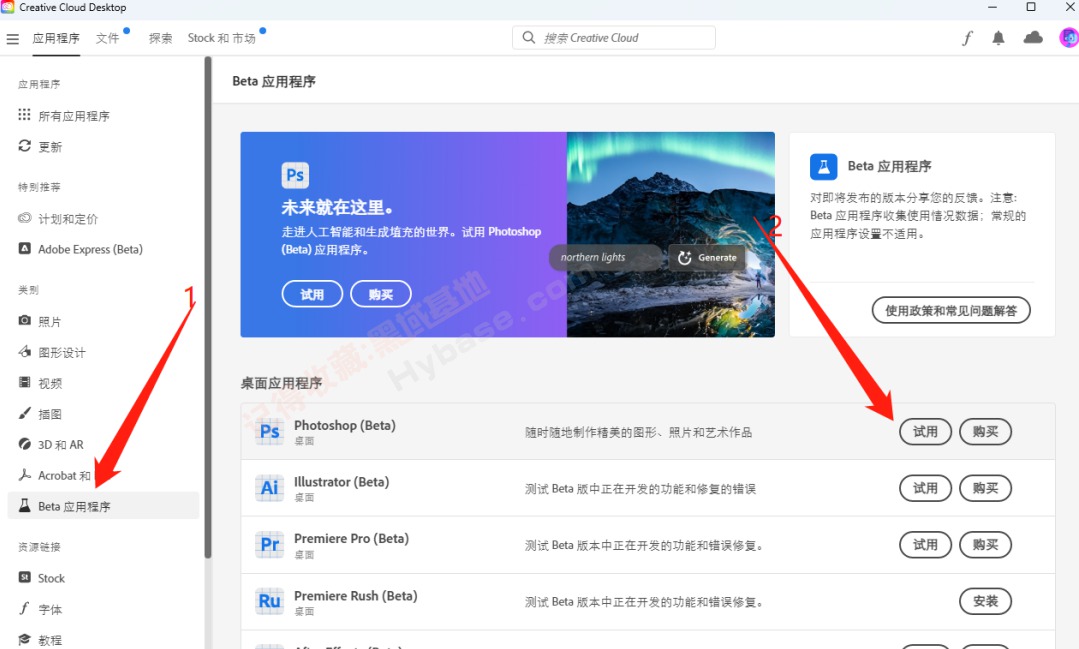1079x649 pixels.
Task: Select 所有应用程序 in the sidebar
Action: pyautogui.click(x=74, y=116)
